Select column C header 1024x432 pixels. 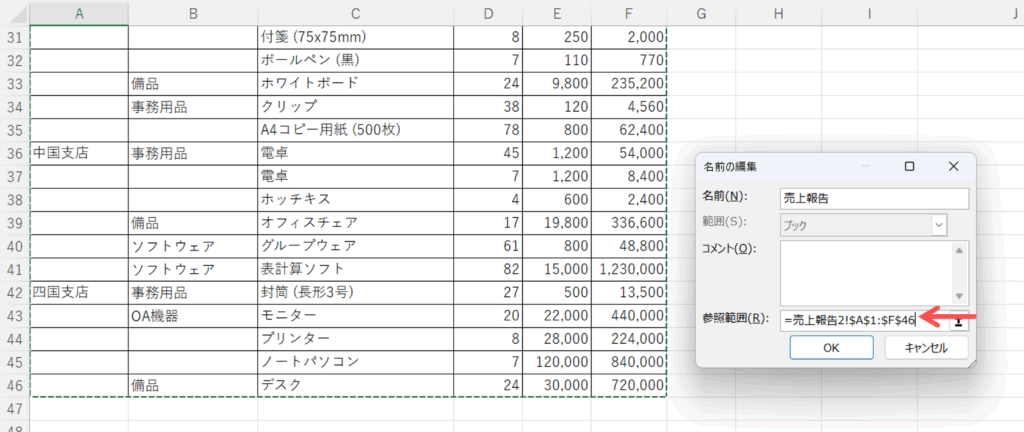point(355,12)
